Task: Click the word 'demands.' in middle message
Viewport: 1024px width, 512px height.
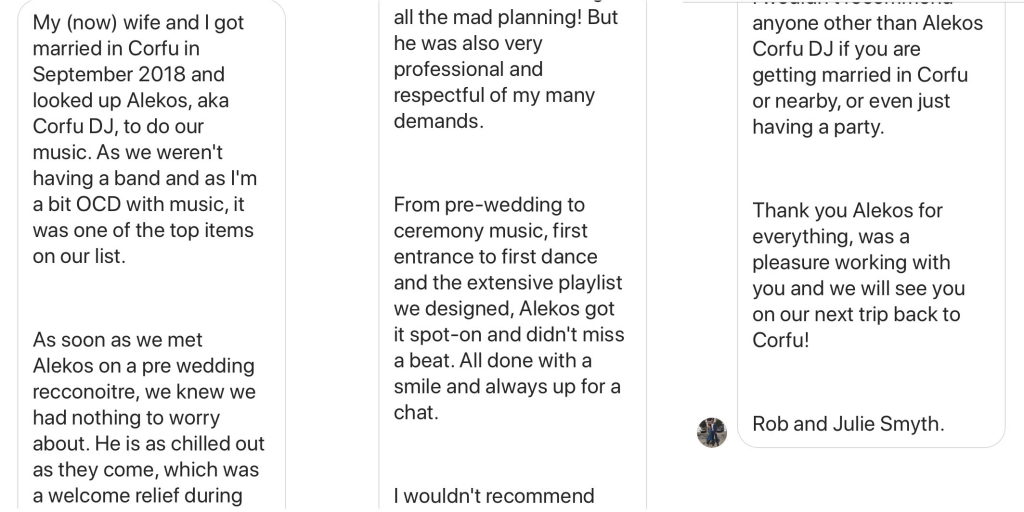Action: click(x=438, y=121)
